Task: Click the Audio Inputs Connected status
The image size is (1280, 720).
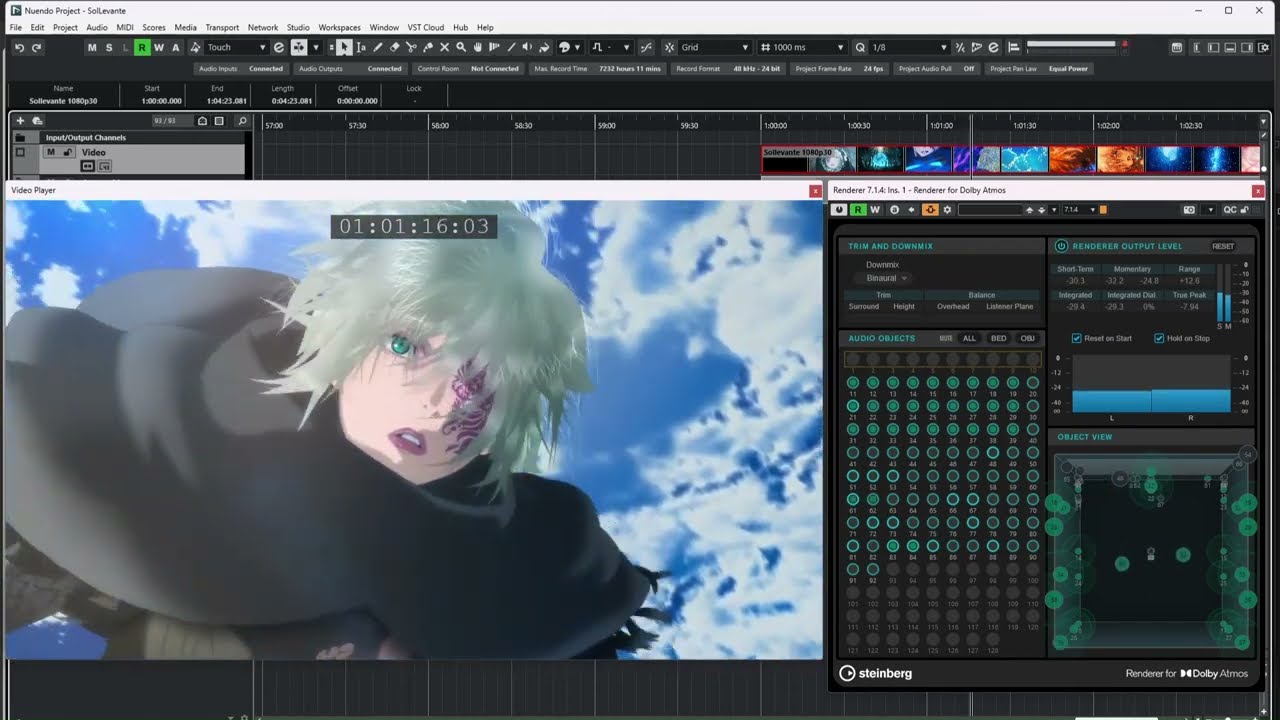Action: point(241,69)
